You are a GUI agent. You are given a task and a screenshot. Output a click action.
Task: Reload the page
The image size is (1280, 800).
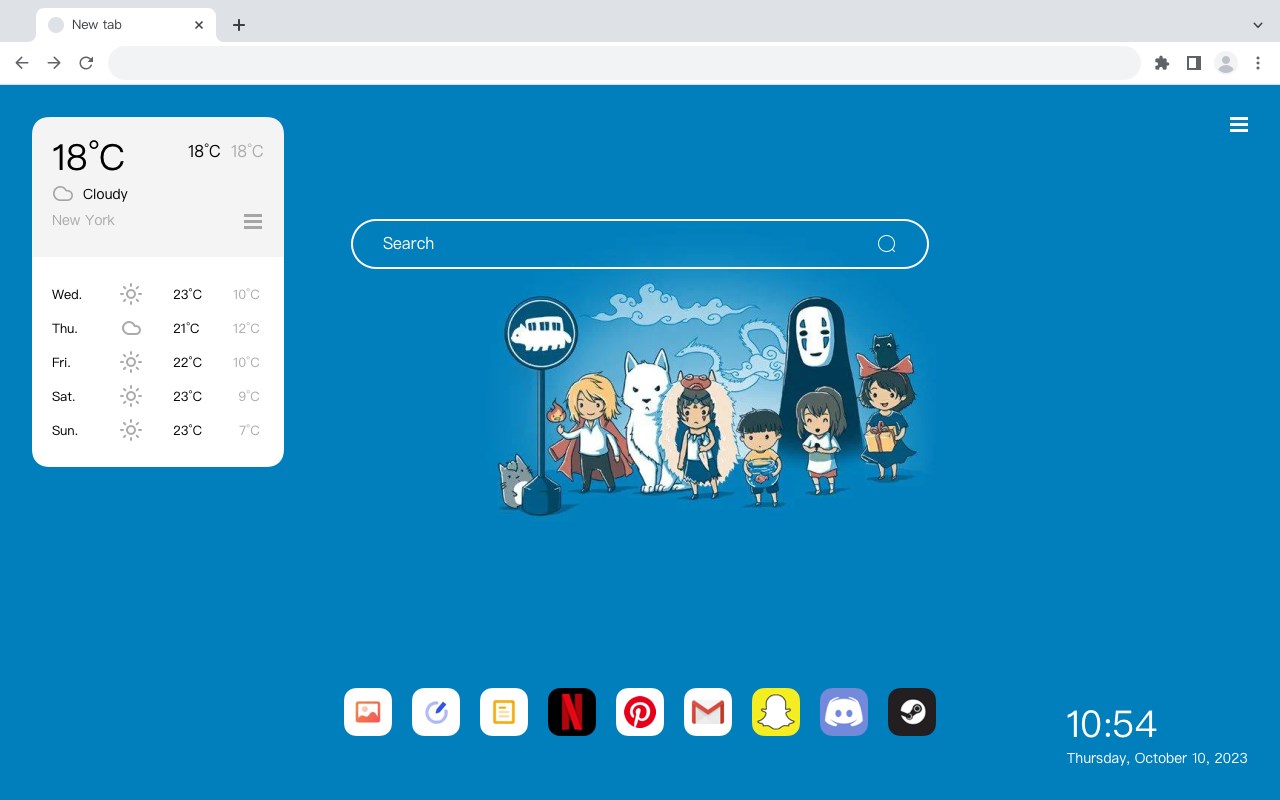point(86,63)
